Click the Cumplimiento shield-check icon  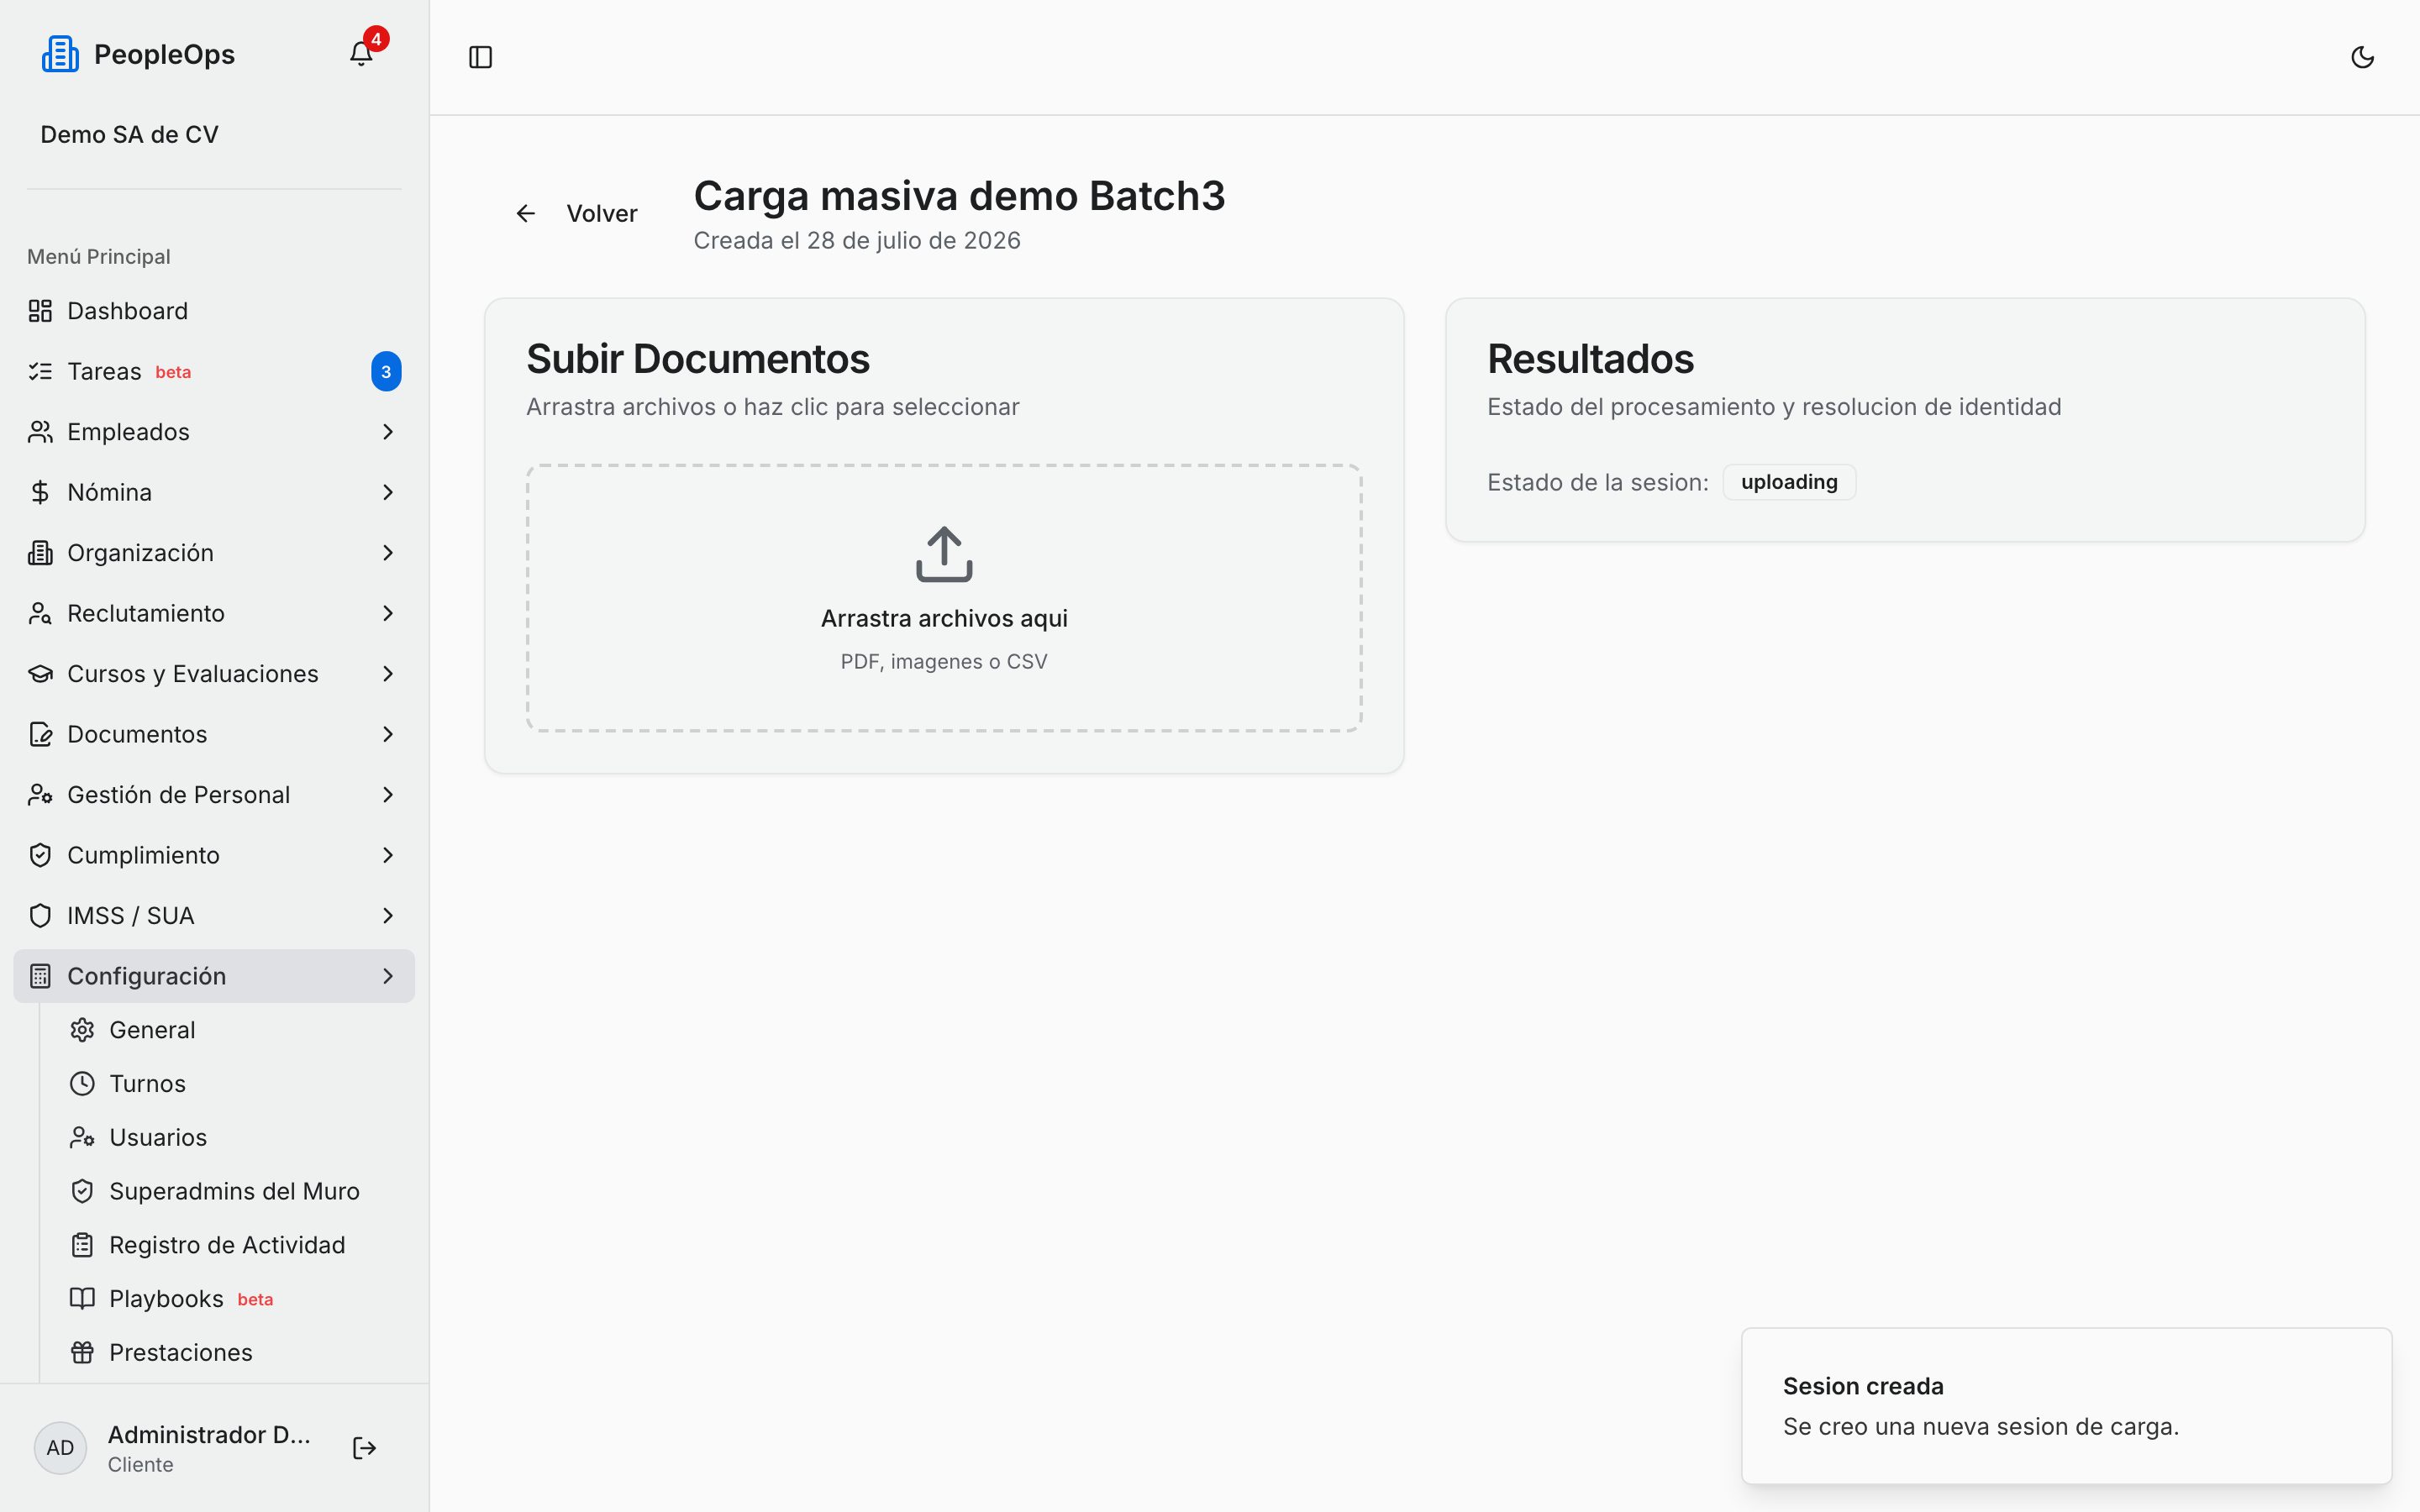point(40,855)
